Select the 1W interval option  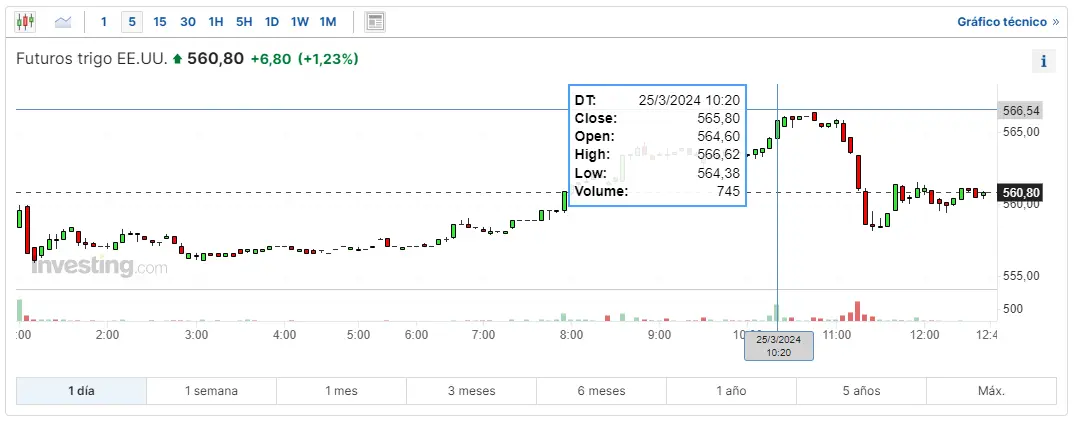pyautogui.click(x=300, y=21)
